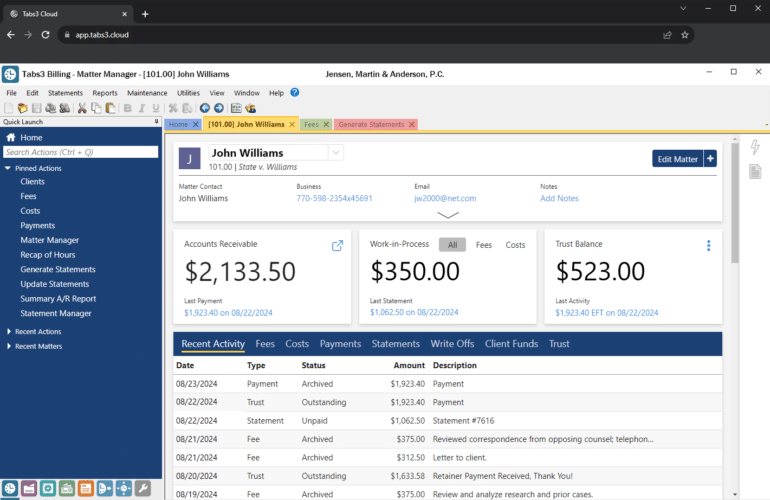The image size is (770, 500).
Task: Open Accounts Receivable pop-out icon
Action: click(337, 246)
